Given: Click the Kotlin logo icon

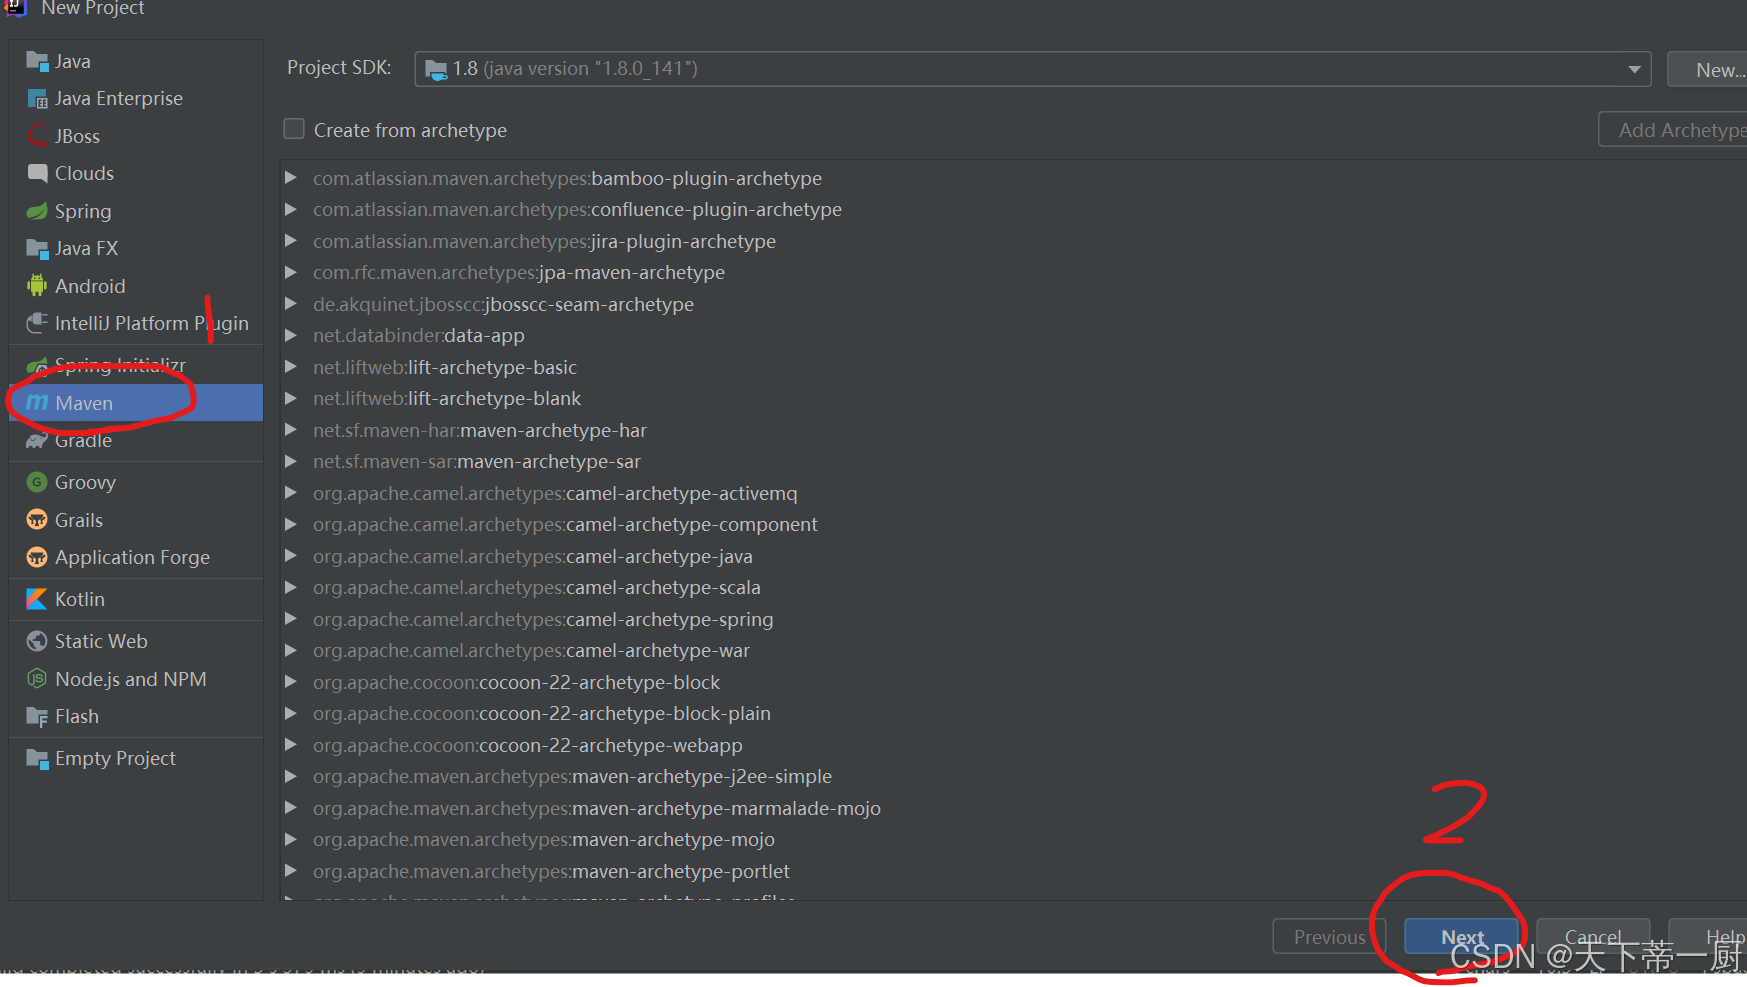Looking at the screenshot, I should pos(37,599).
